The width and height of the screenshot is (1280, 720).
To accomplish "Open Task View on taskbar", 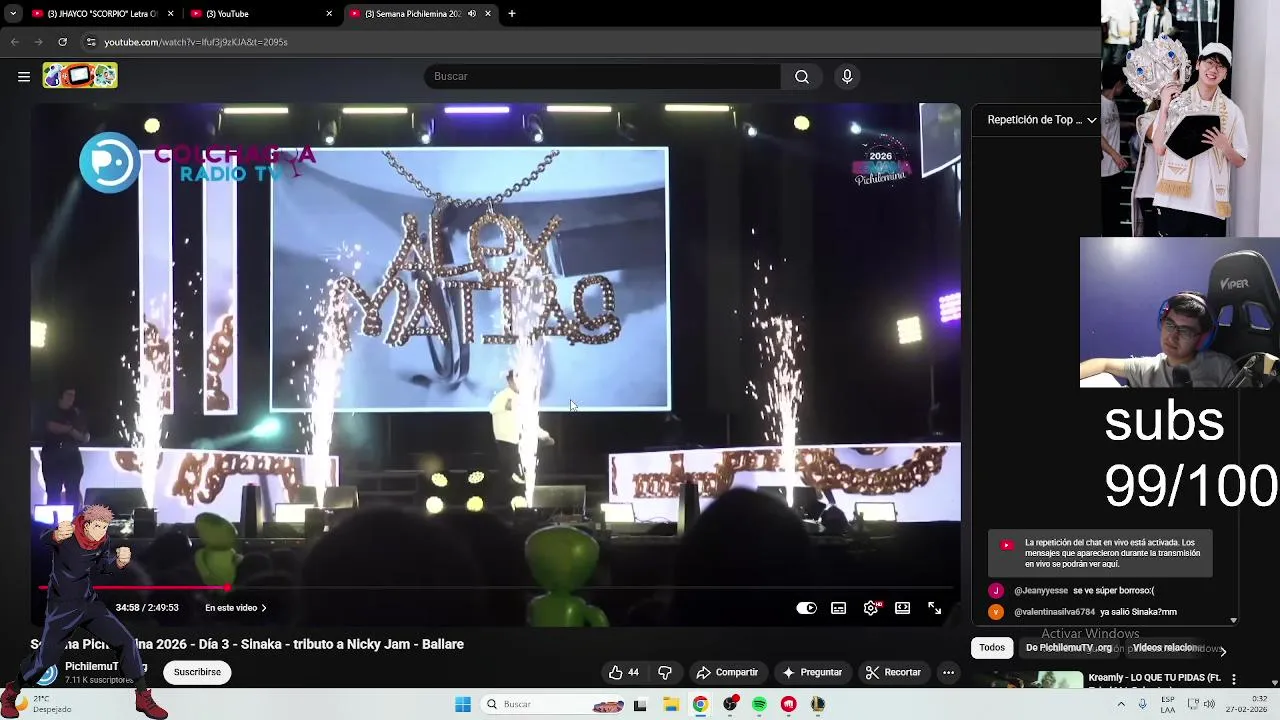I will click(x=640, y=704).
